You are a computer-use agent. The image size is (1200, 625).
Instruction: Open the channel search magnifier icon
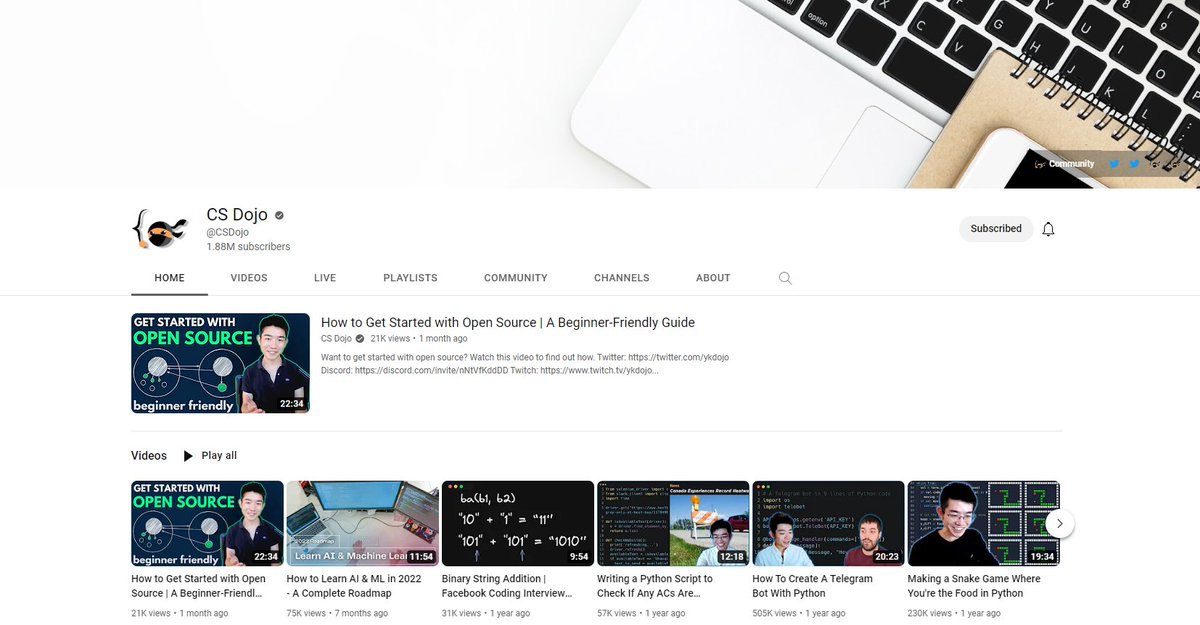pos(785,278)
